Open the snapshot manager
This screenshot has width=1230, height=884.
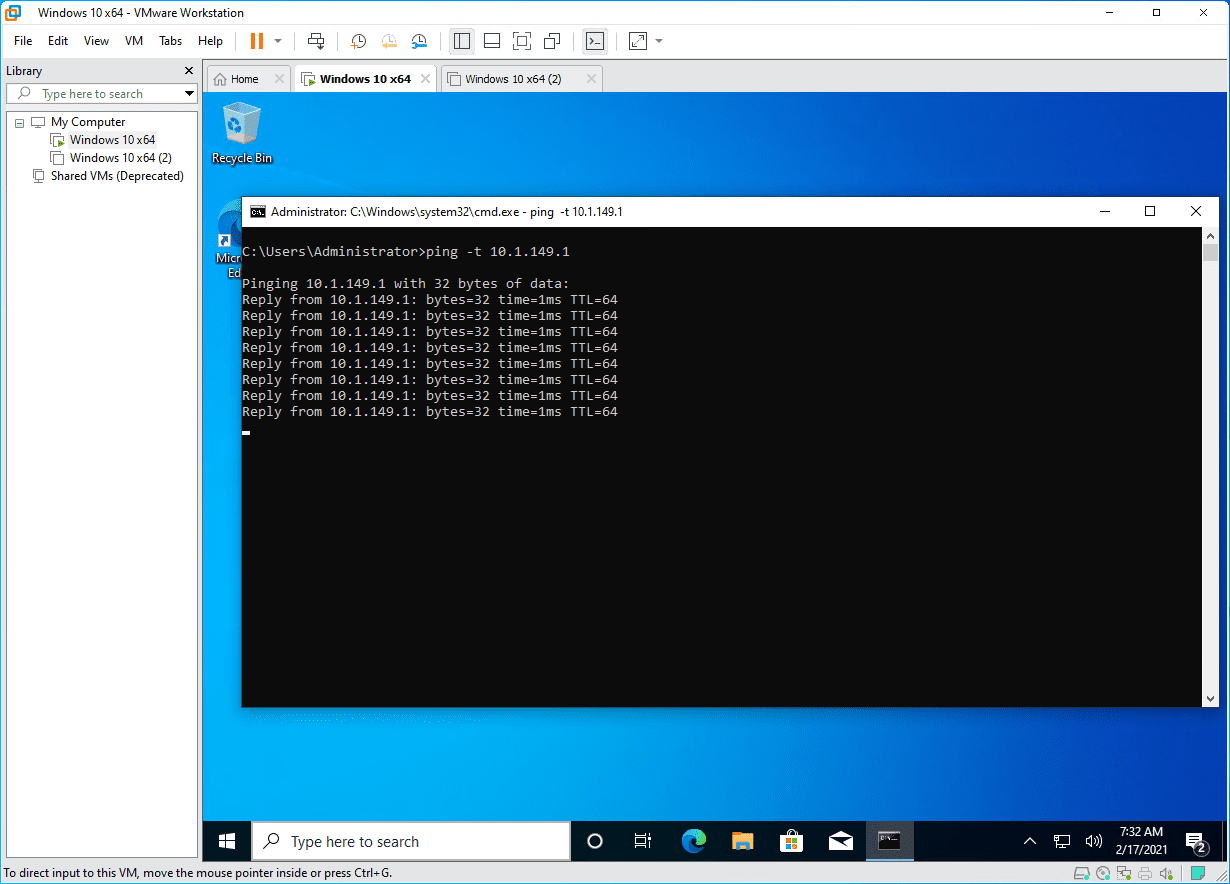pos(420,41)
